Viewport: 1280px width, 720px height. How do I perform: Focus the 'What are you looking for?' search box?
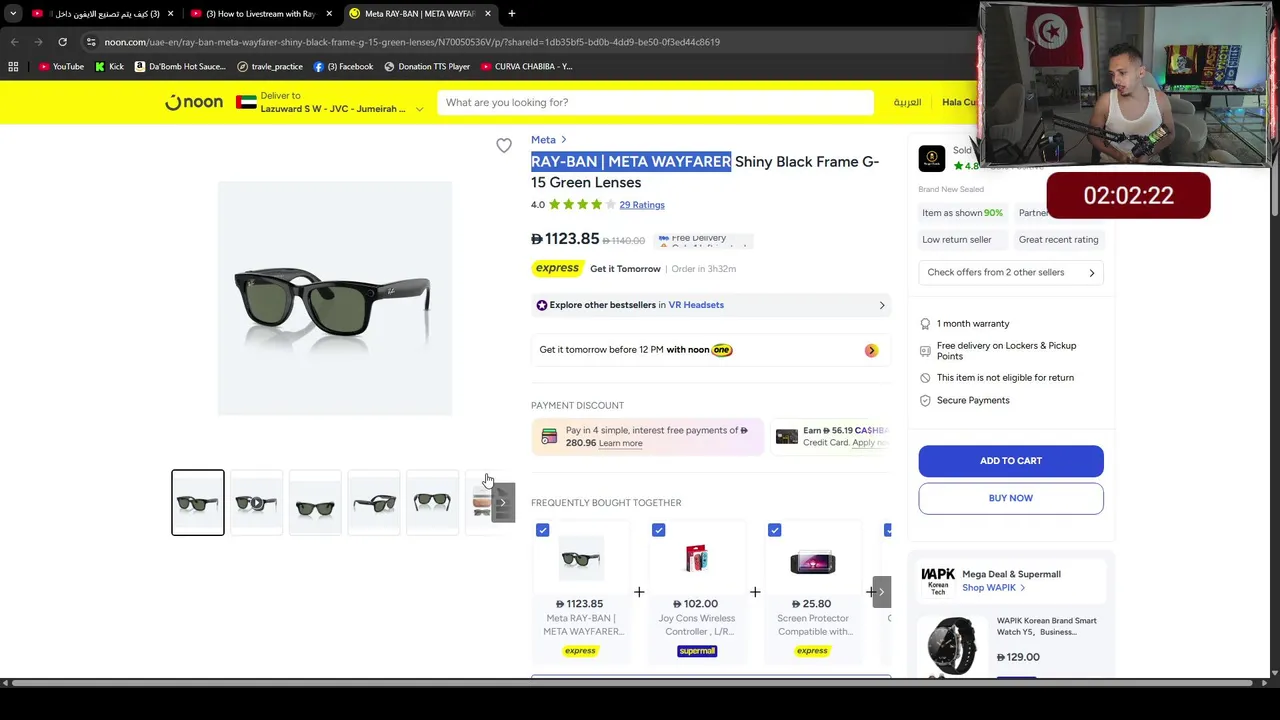pos(655,102)
